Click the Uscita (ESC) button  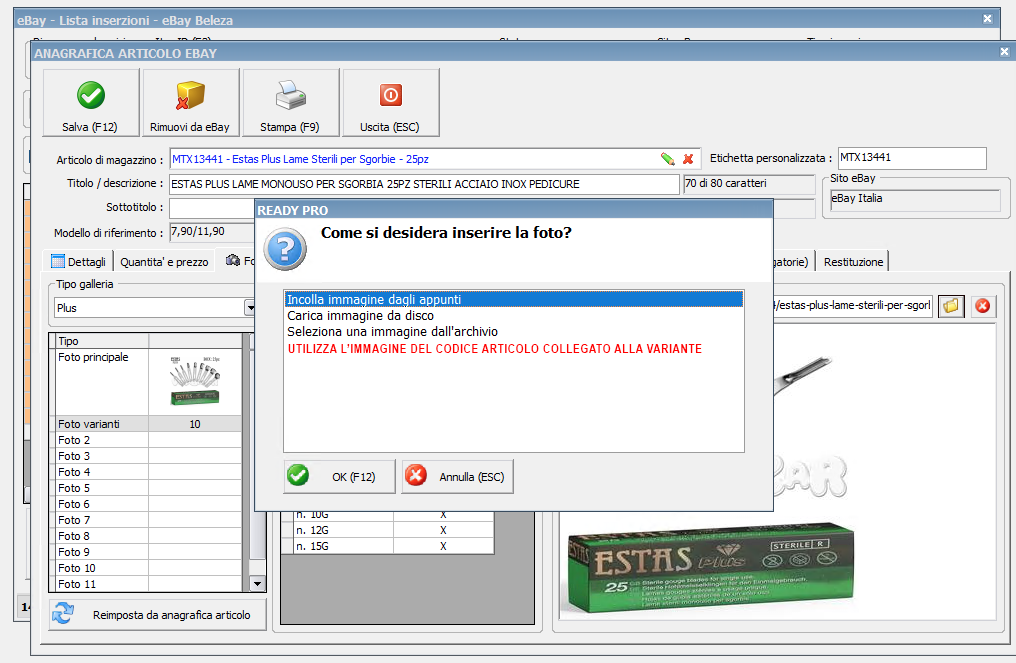(390, 102)
